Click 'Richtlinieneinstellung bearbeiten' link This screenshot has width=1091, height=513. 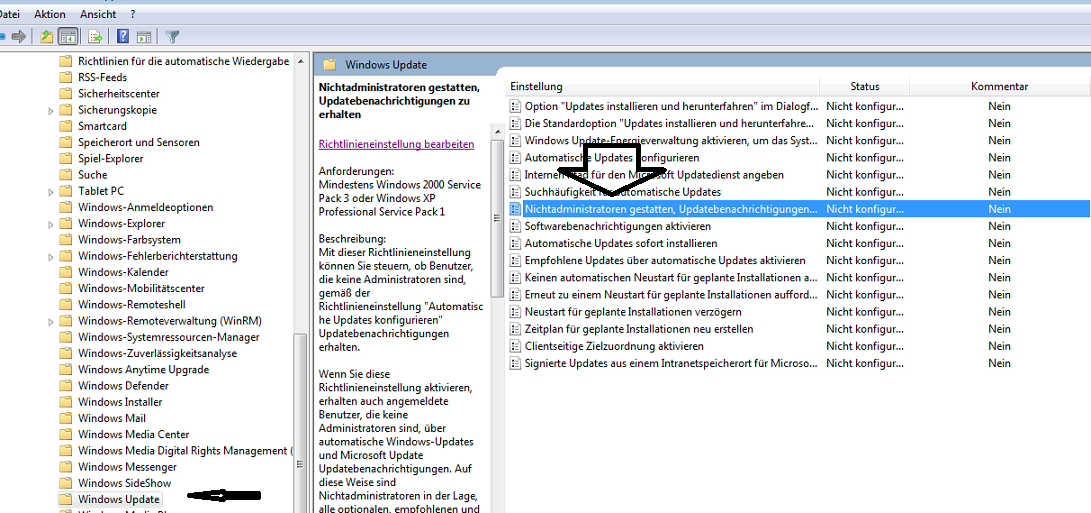coord(397,144)
